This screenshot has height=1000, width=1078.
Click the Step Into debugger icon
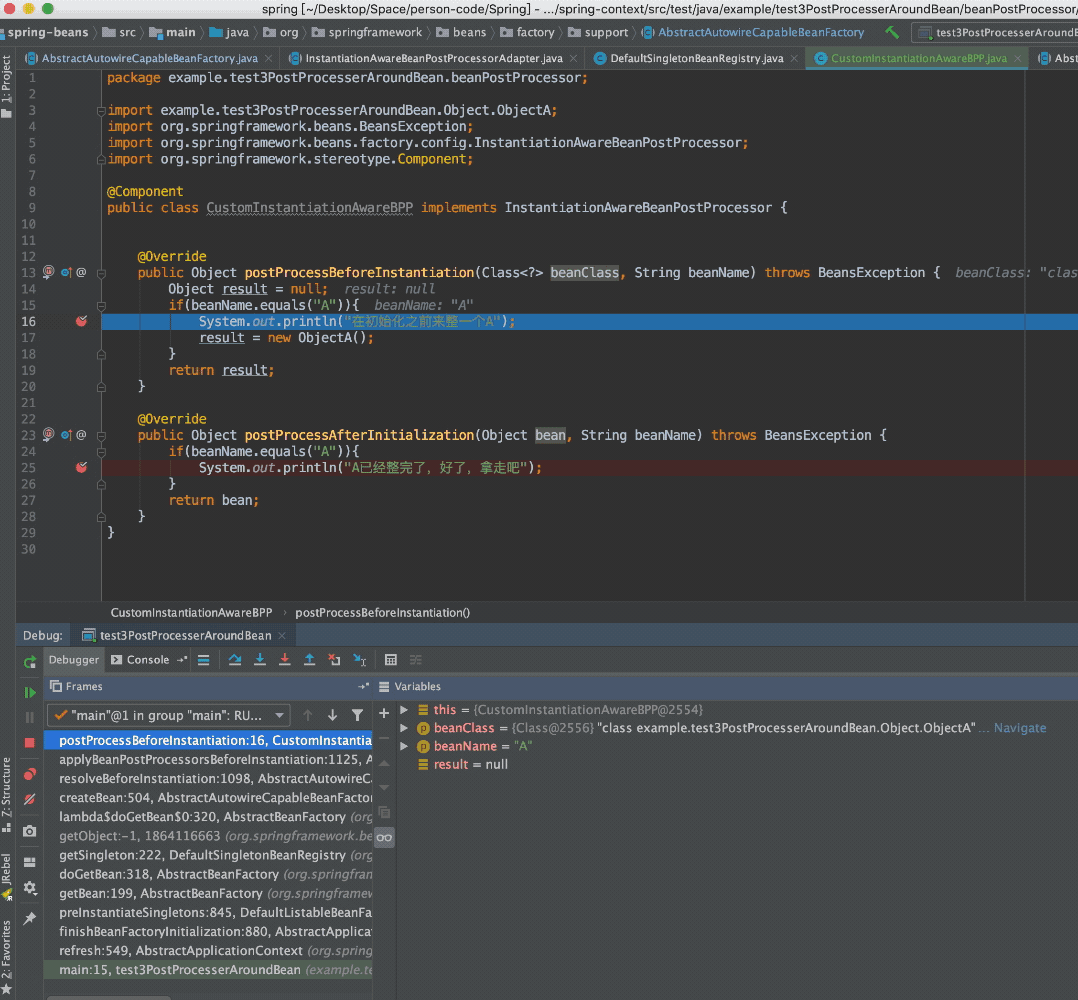(260, 660)
